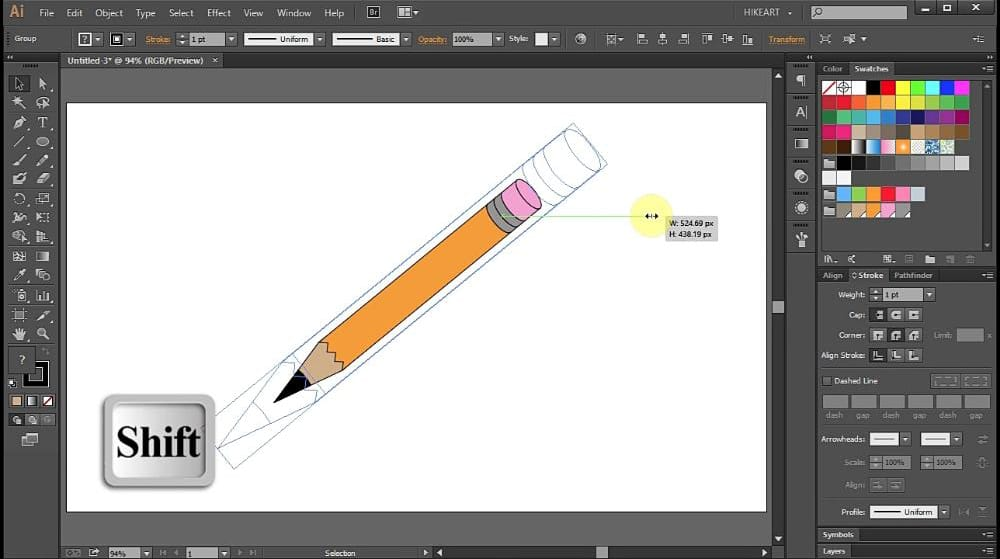Select the Pencil tool in toolbox
Screen dimensions: 1000x559
coord(43,161)
